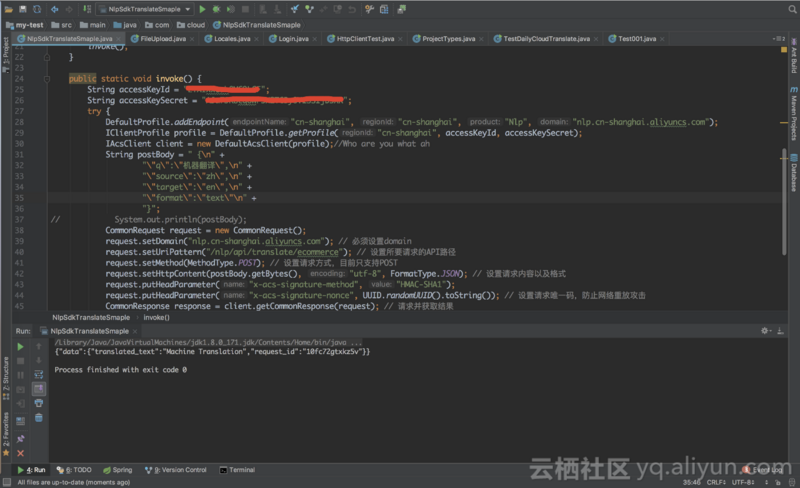Screen dimensions: 800x488
Task: Open the NlpSdkTranslateSmaple run configuration dropdown
Action: tap(145, 9)
